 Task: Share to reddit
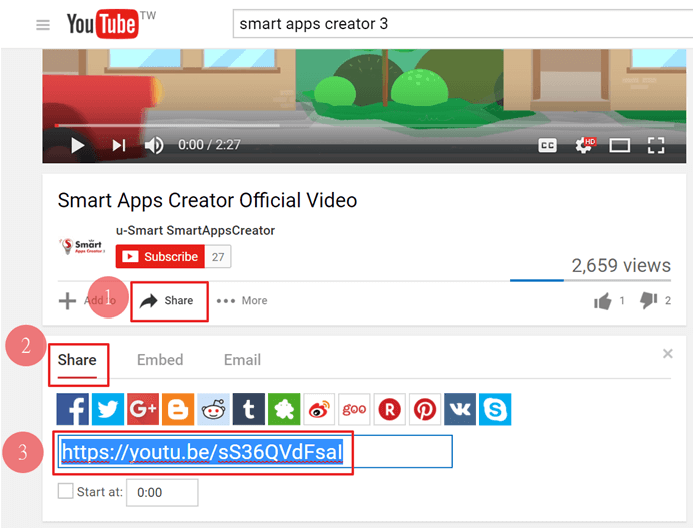pyautogui.click(x=213, y=409)
